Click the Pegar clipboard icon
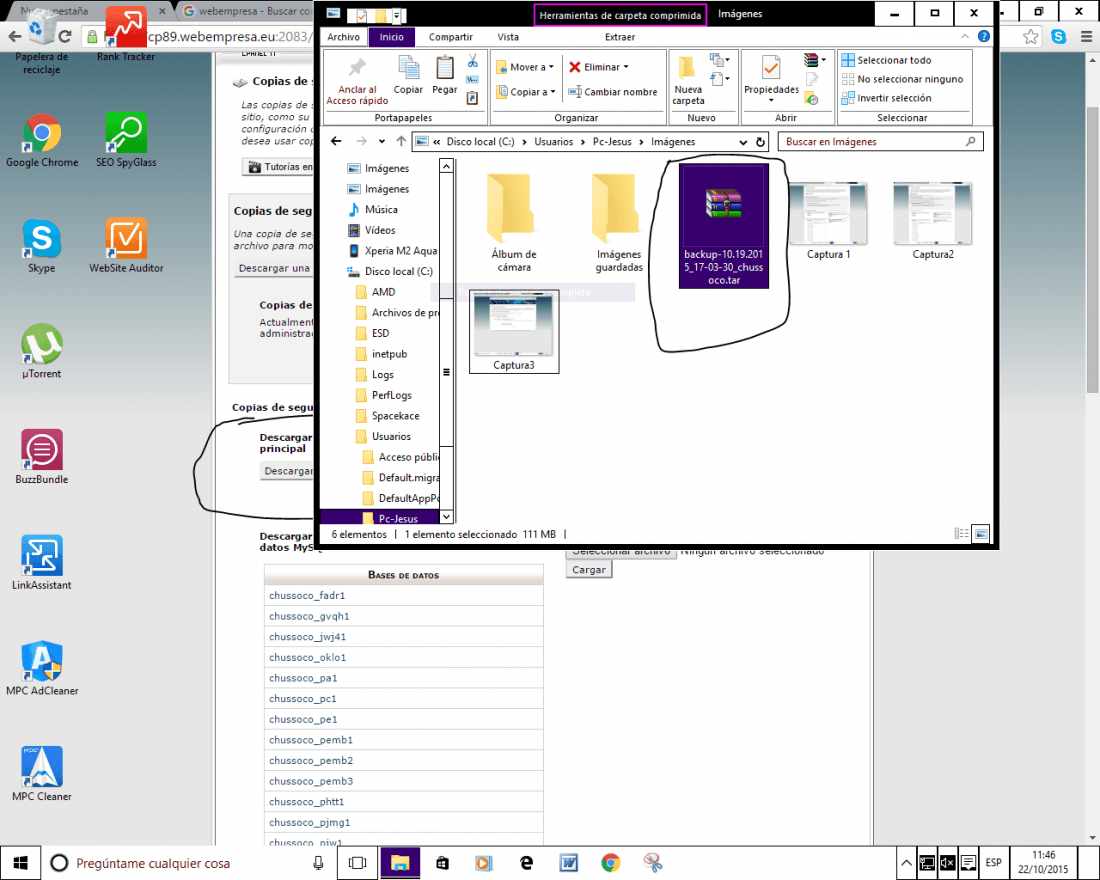Screen dimensions: 1100x880 tap(444, 75)
